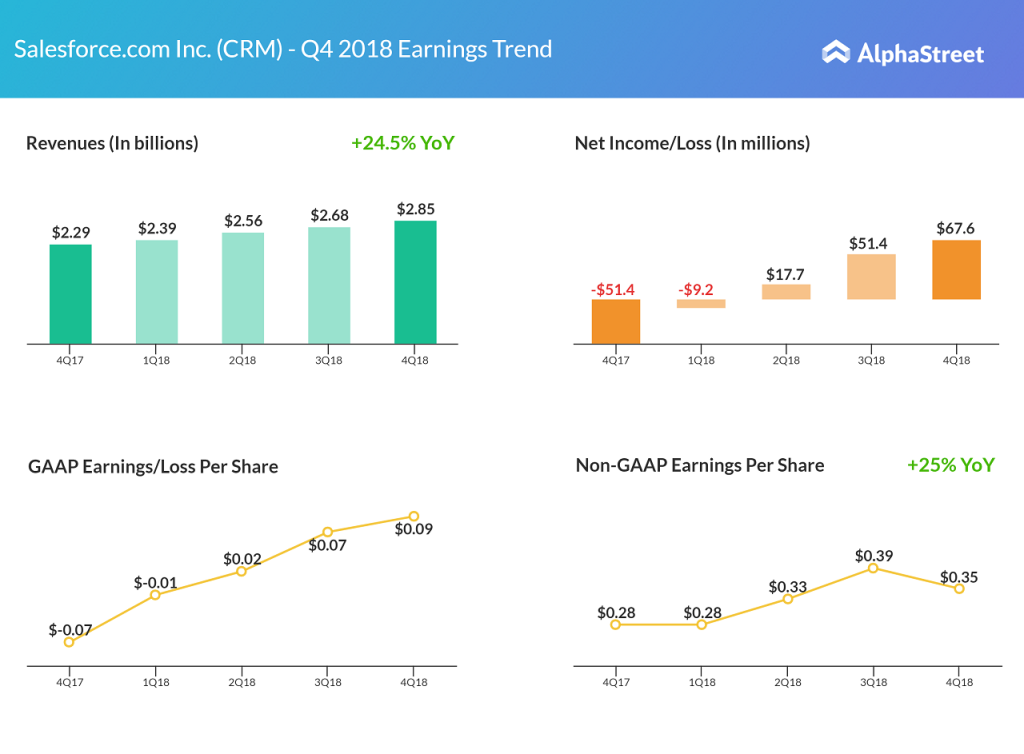This screenshot has height=754, width=1024.
Task: Click the 1Q18 axis label under revenues
Action: pos(155,363)
